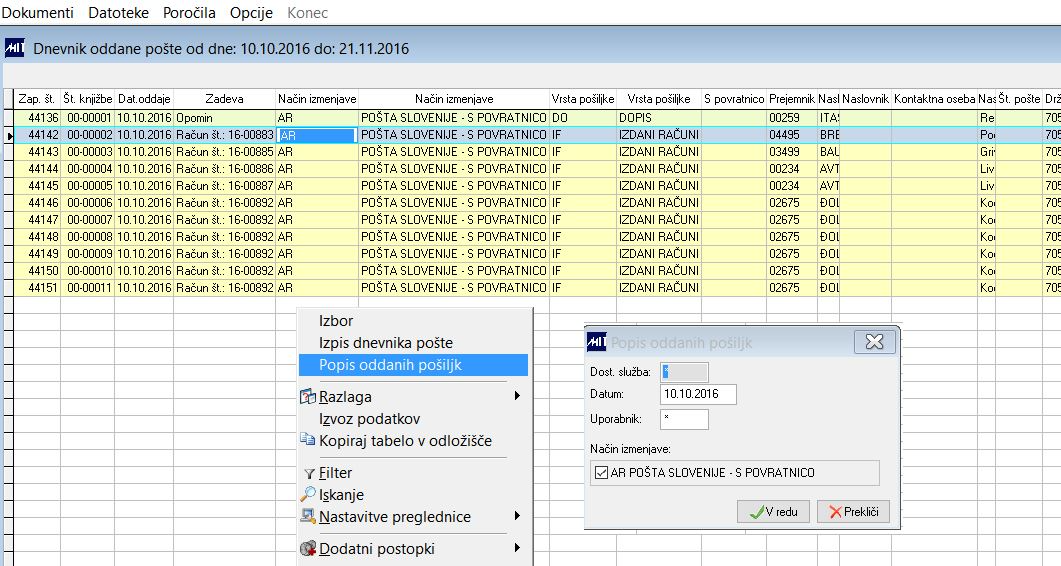The width and height of the screenshot is (1061, 566).
Task: Click the Naslovnik column header
Action: click(865, 99)
